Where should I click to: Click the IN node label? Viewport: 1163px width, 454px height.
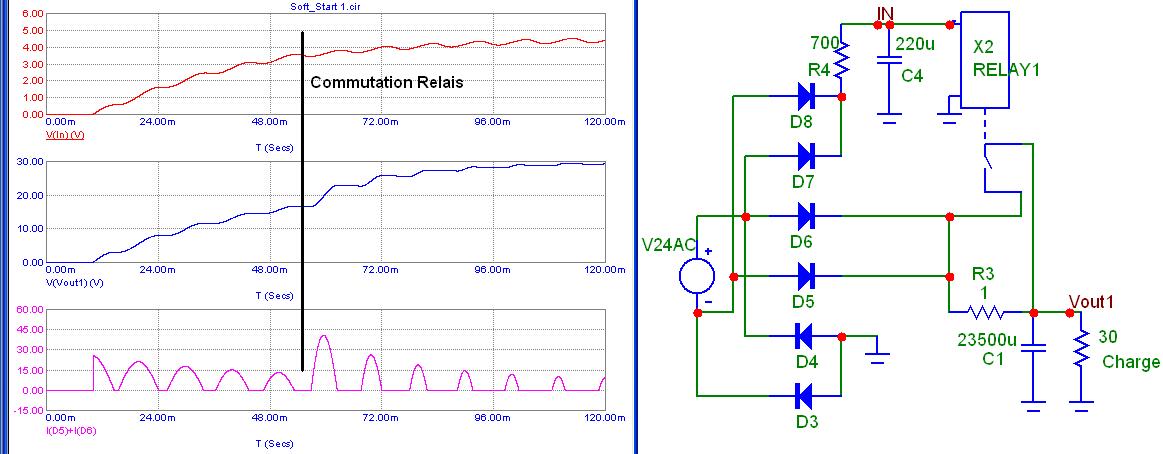[x=884, y=13]
